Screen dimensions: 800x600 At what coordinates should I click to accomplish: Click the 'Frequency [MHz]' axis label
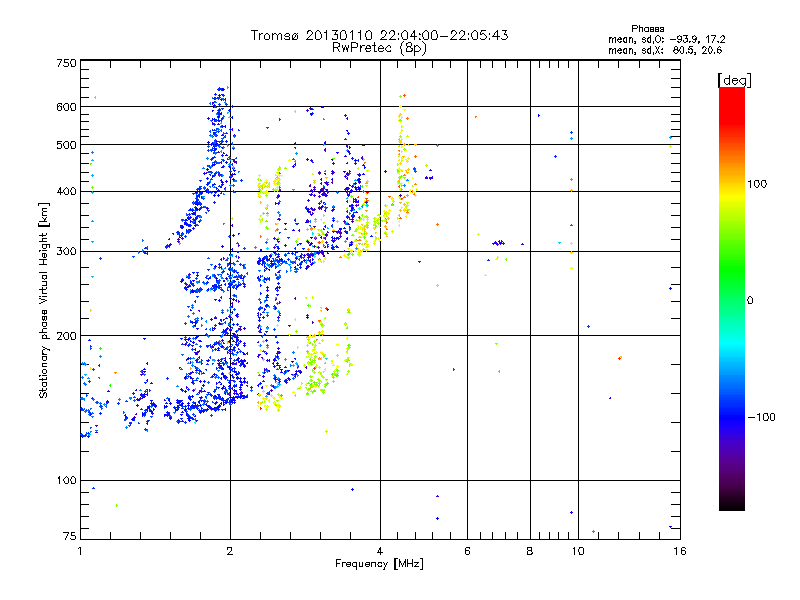(x=379, y=564)
